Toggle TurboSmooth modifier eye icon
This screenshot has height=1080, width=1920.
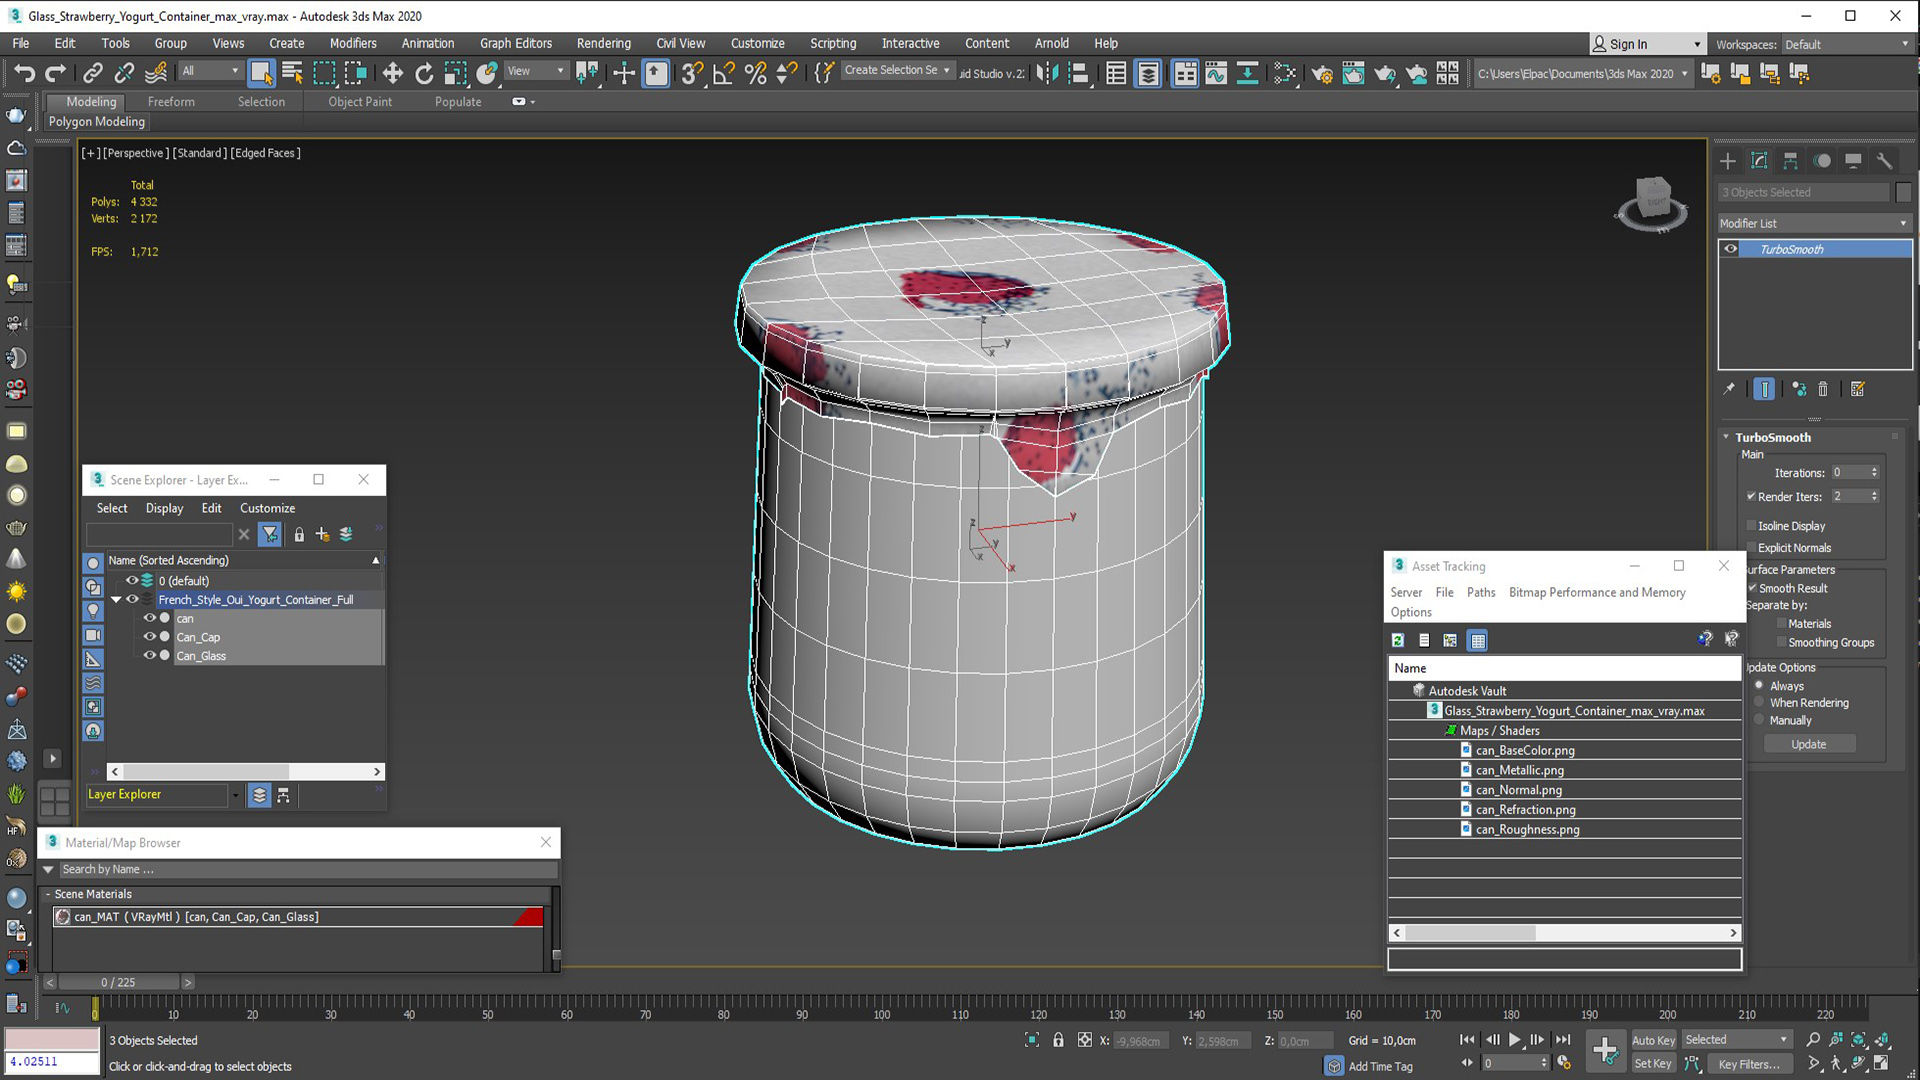click(x=1731, y=249)
